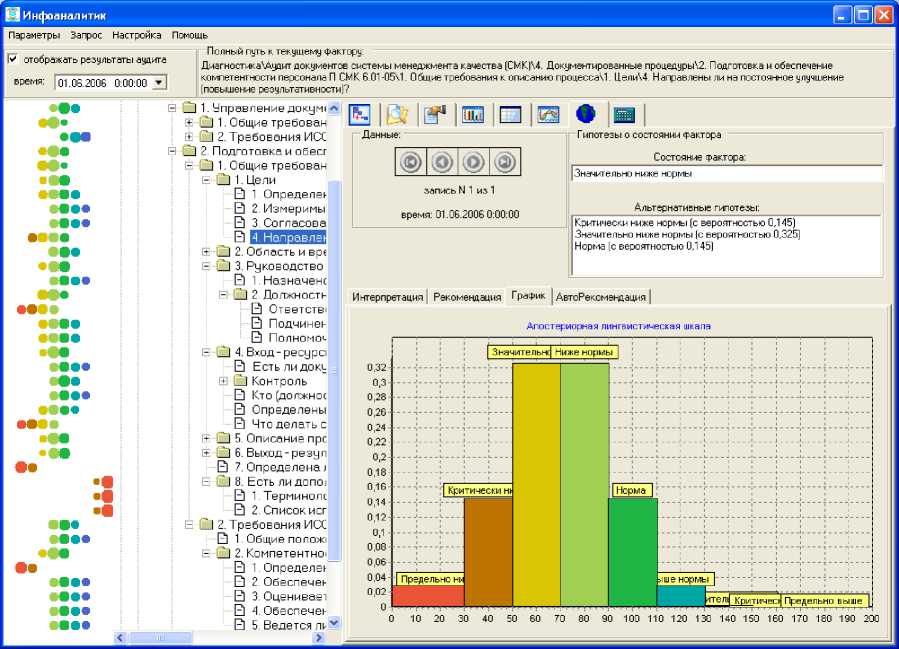Open the calculator toolbar icon
The width and height of the screenshot is (899, 649).
coord(625,114)
